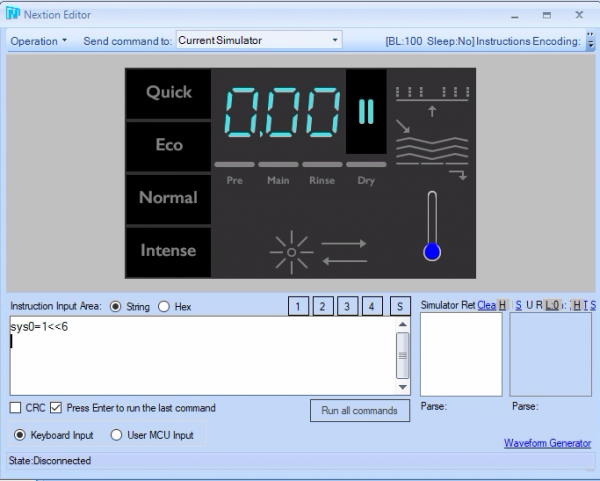
Task: Click the 'Pre' stage label
Action: [x=235, y=180]
